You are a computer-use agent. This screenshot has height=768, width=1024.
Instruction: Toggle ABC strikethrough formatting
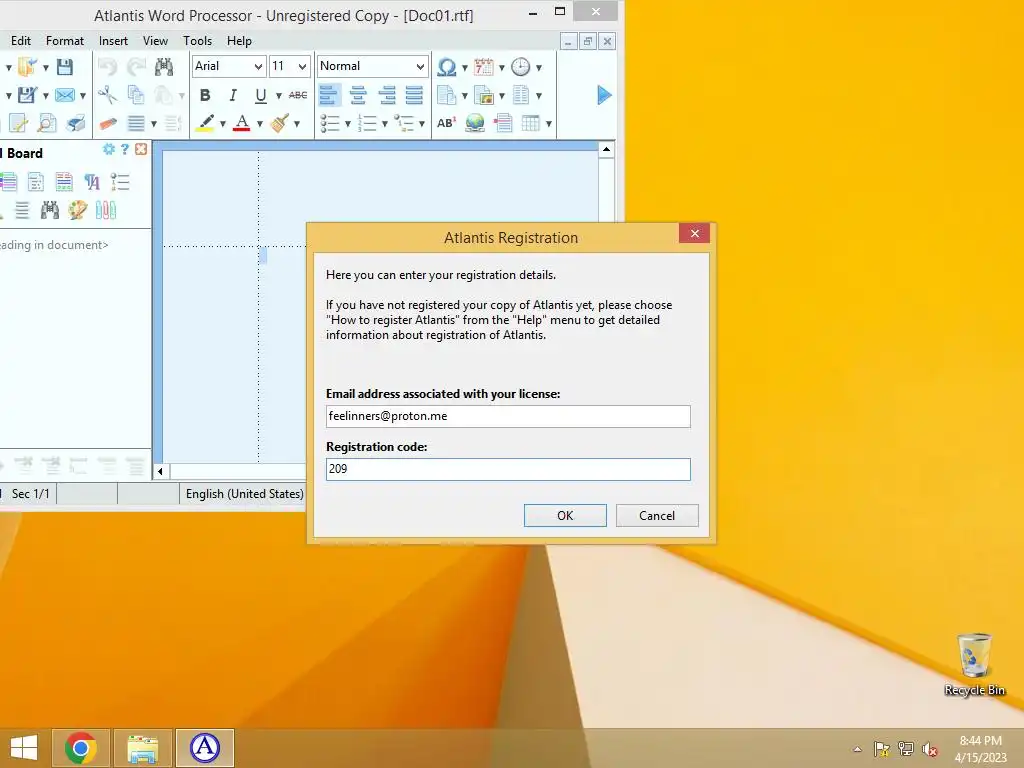298,95
